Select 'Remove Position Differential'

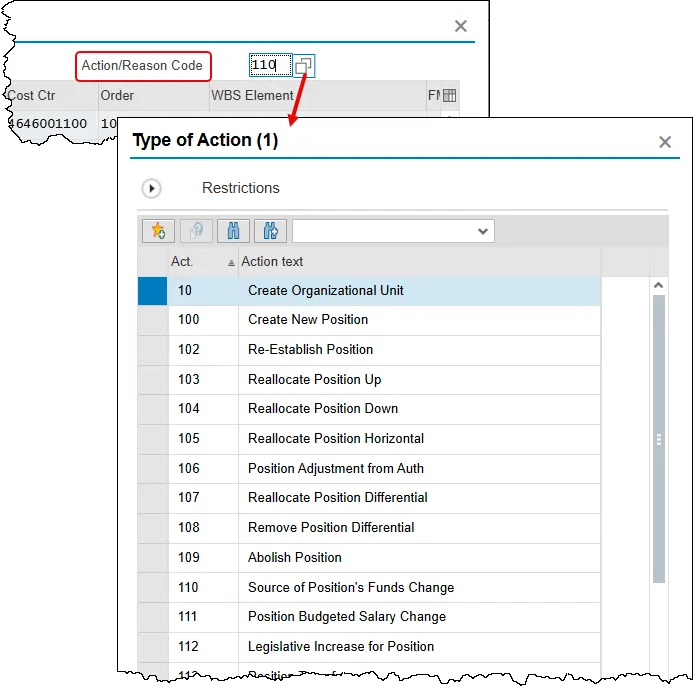(x=331, y=528)
